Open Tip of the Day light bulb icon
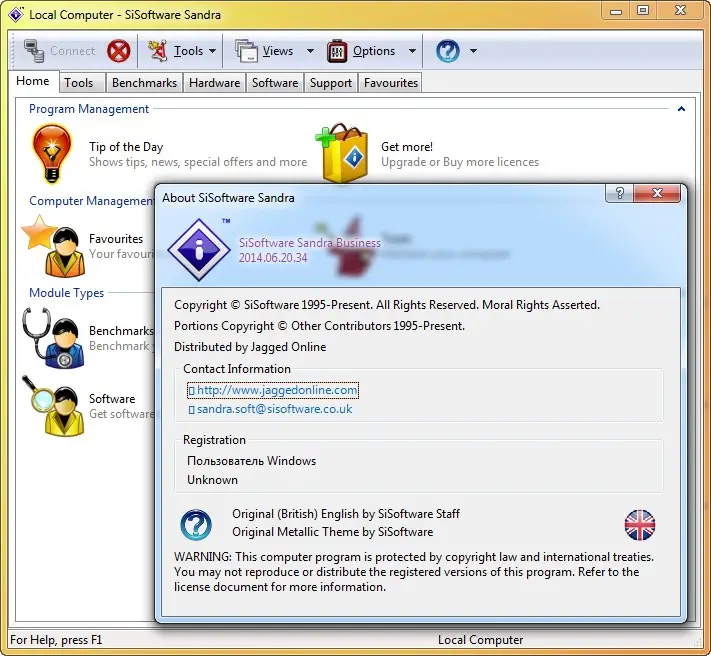The height and width of the screenshot is (656, 711). (52, 154)
